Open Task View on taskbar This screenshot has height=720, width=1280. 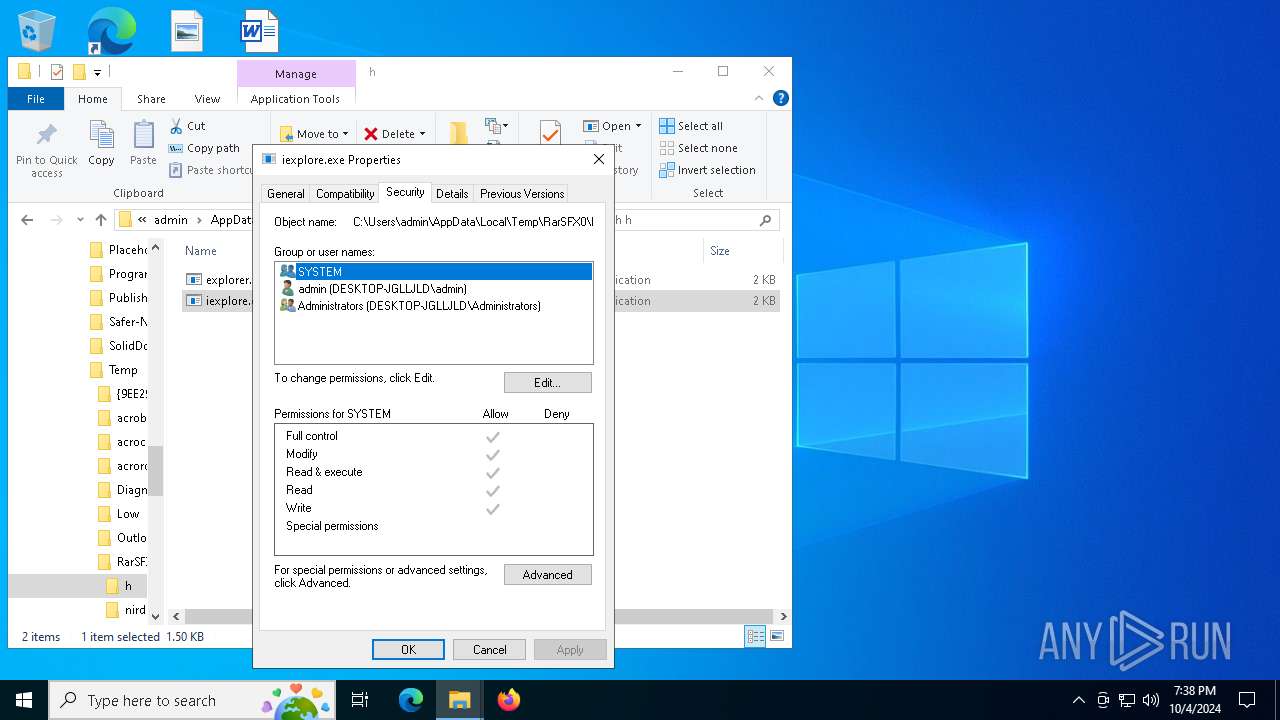click(x=360, y=700)
